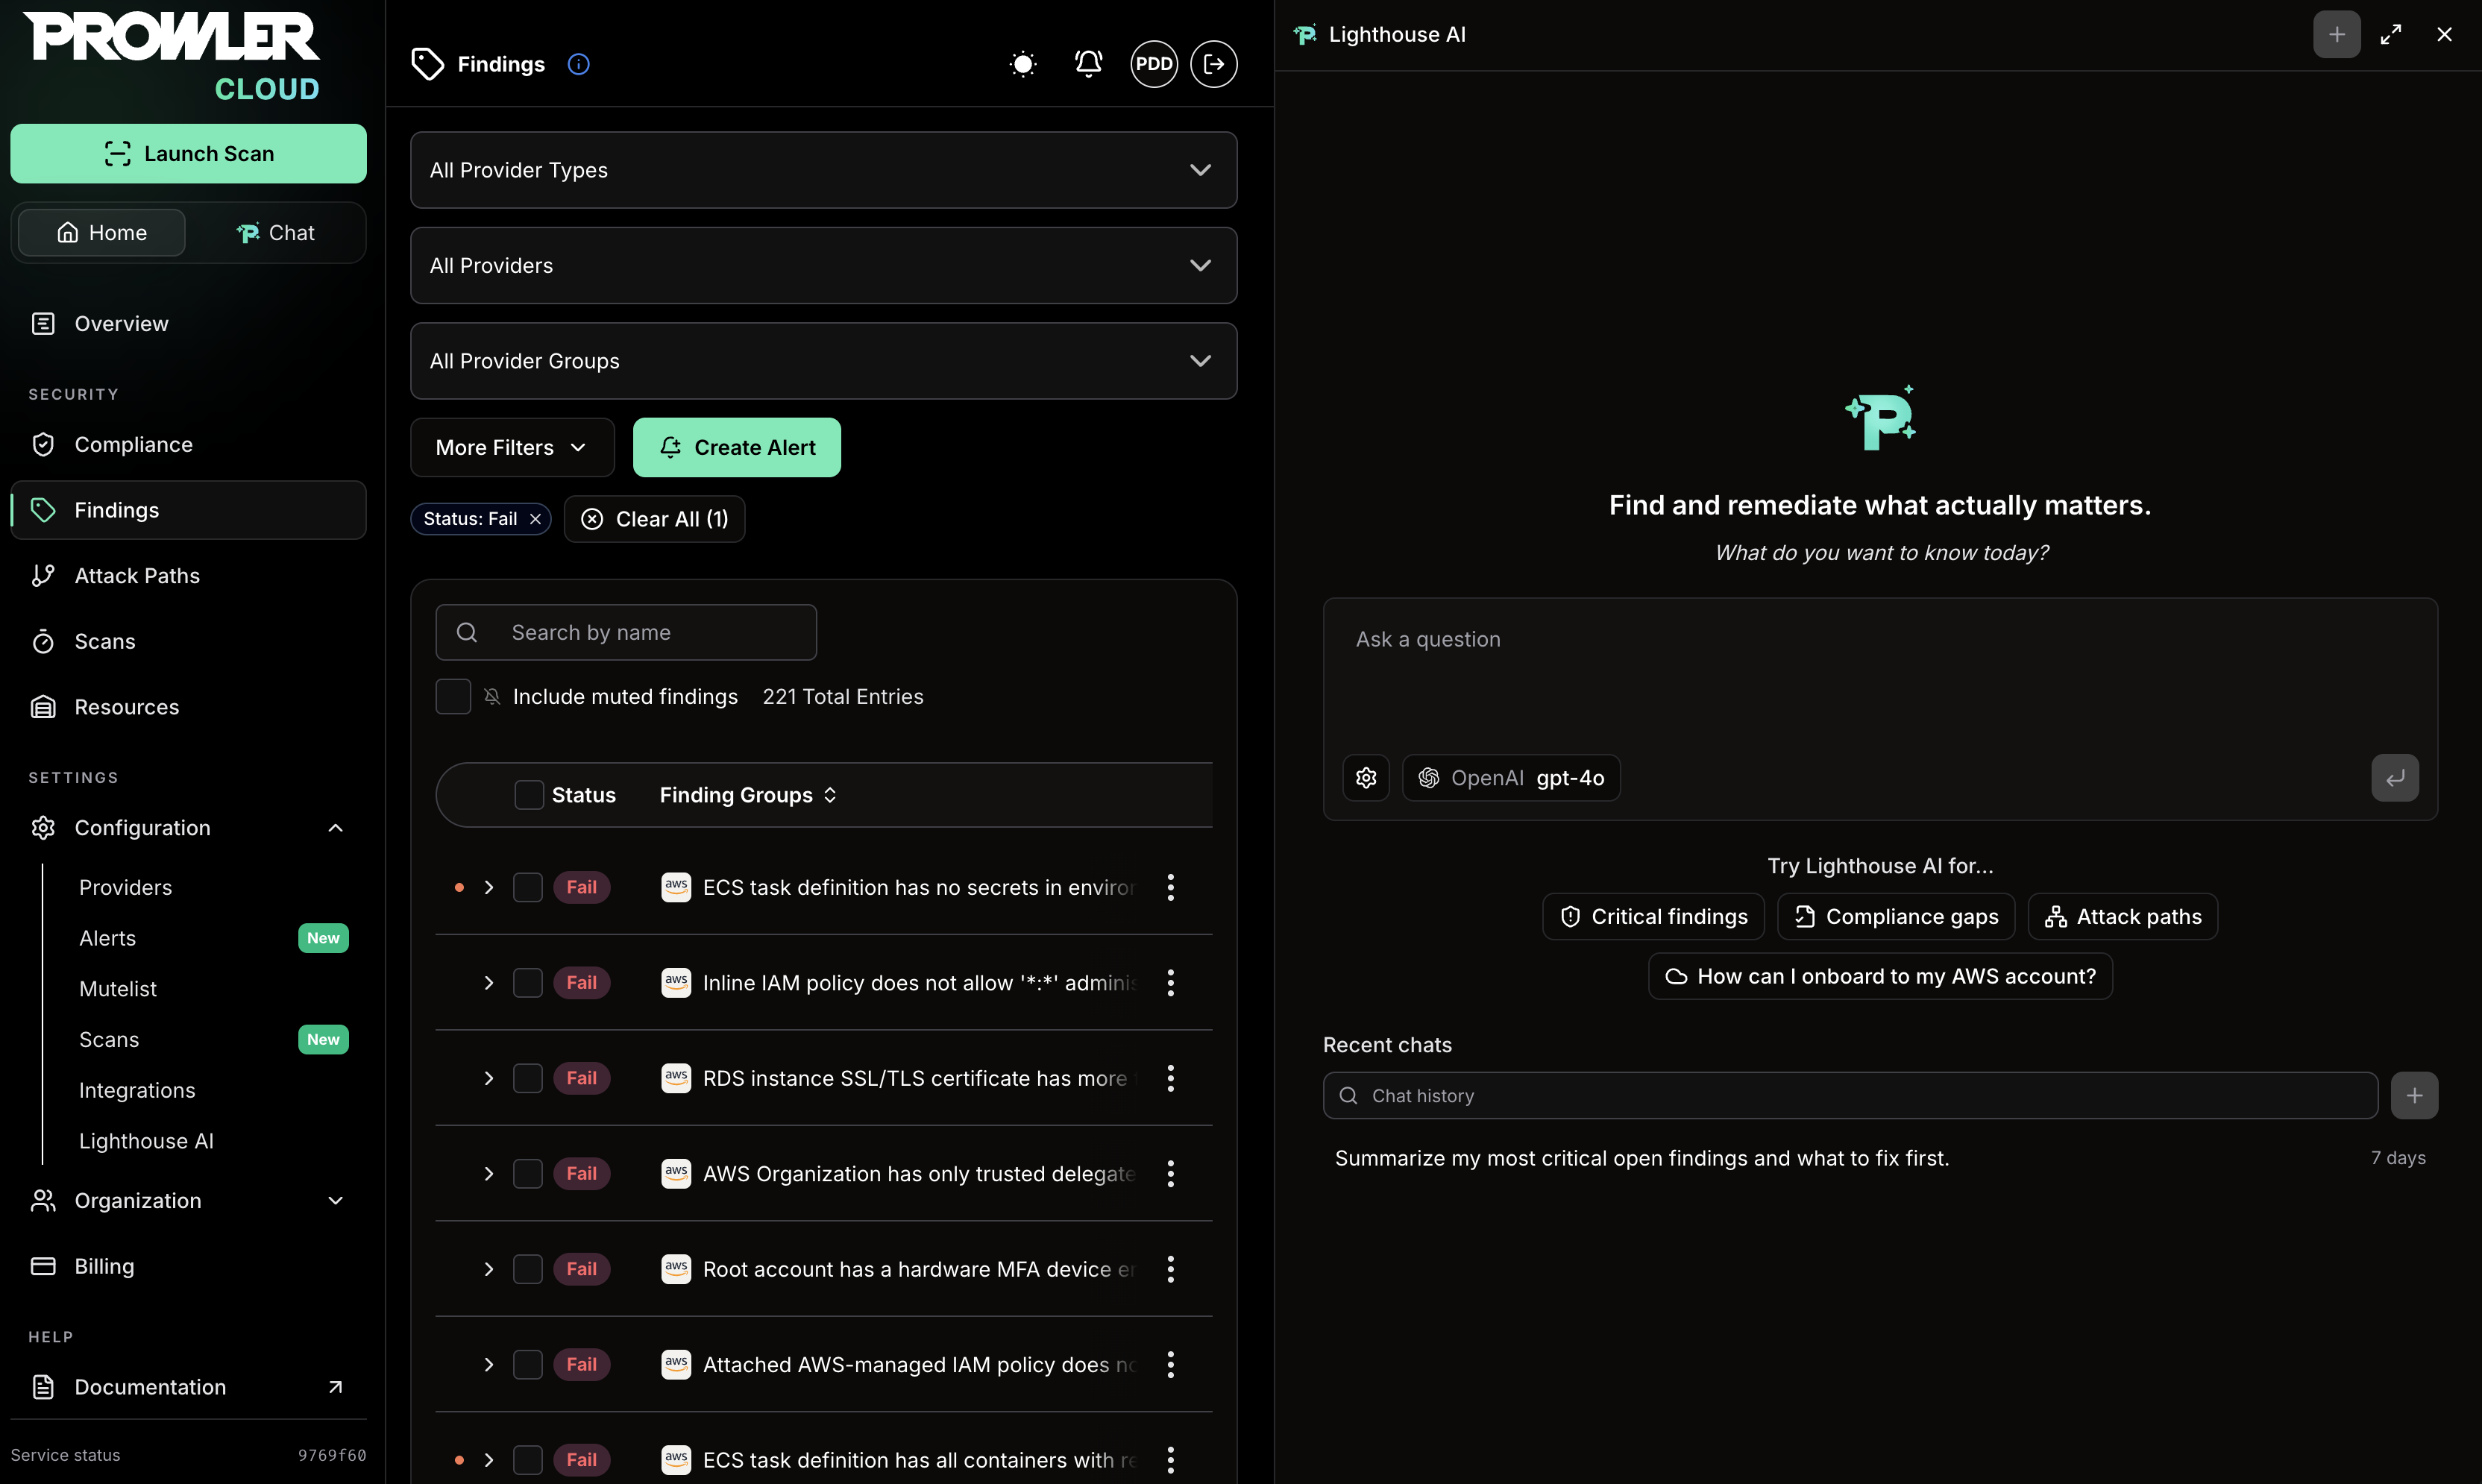Click the Findings info icon
Screen dimensions: 2482x1484
pyautogui.click(x=578, y=64)
